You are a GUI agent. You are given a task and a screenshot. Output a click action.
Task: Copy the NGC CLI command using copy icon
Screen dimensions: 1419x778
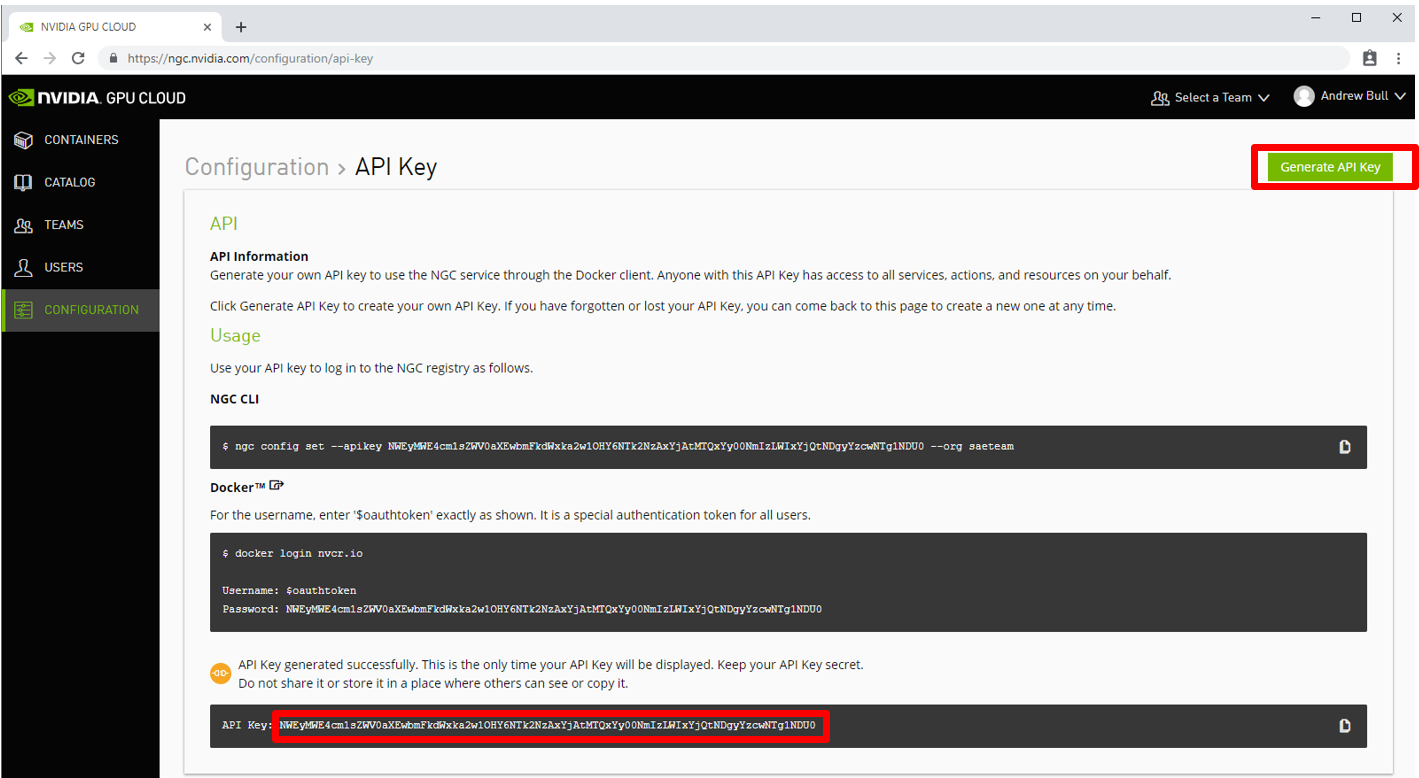tap(1344, 447)
